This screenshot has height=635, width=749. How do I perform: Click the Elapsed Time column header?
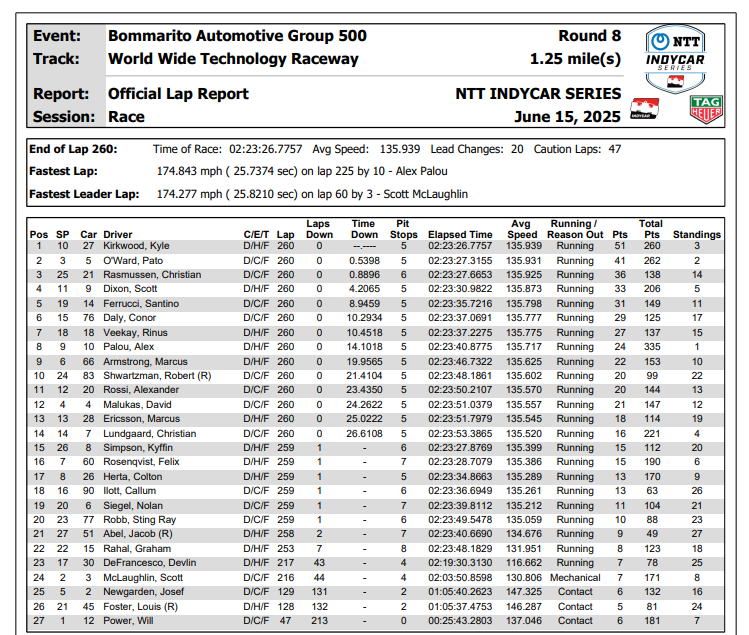[460, 235]
